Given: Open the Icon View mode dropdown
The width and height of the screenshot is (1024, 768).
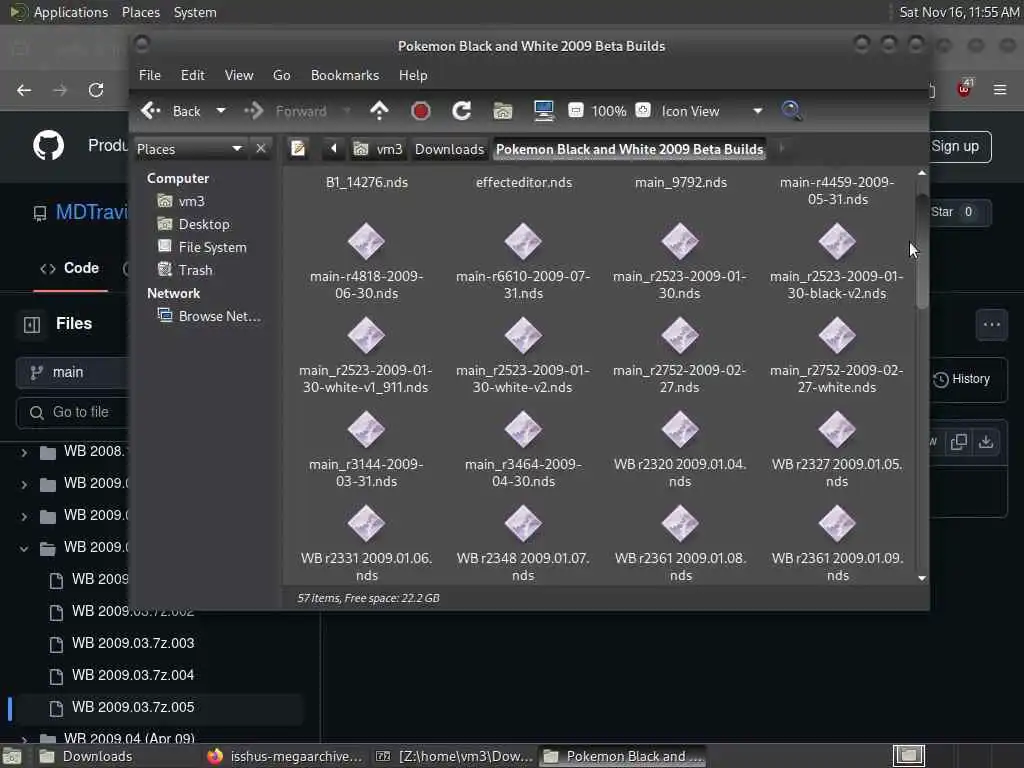Looking at the screenshot, I should point(711,111).
